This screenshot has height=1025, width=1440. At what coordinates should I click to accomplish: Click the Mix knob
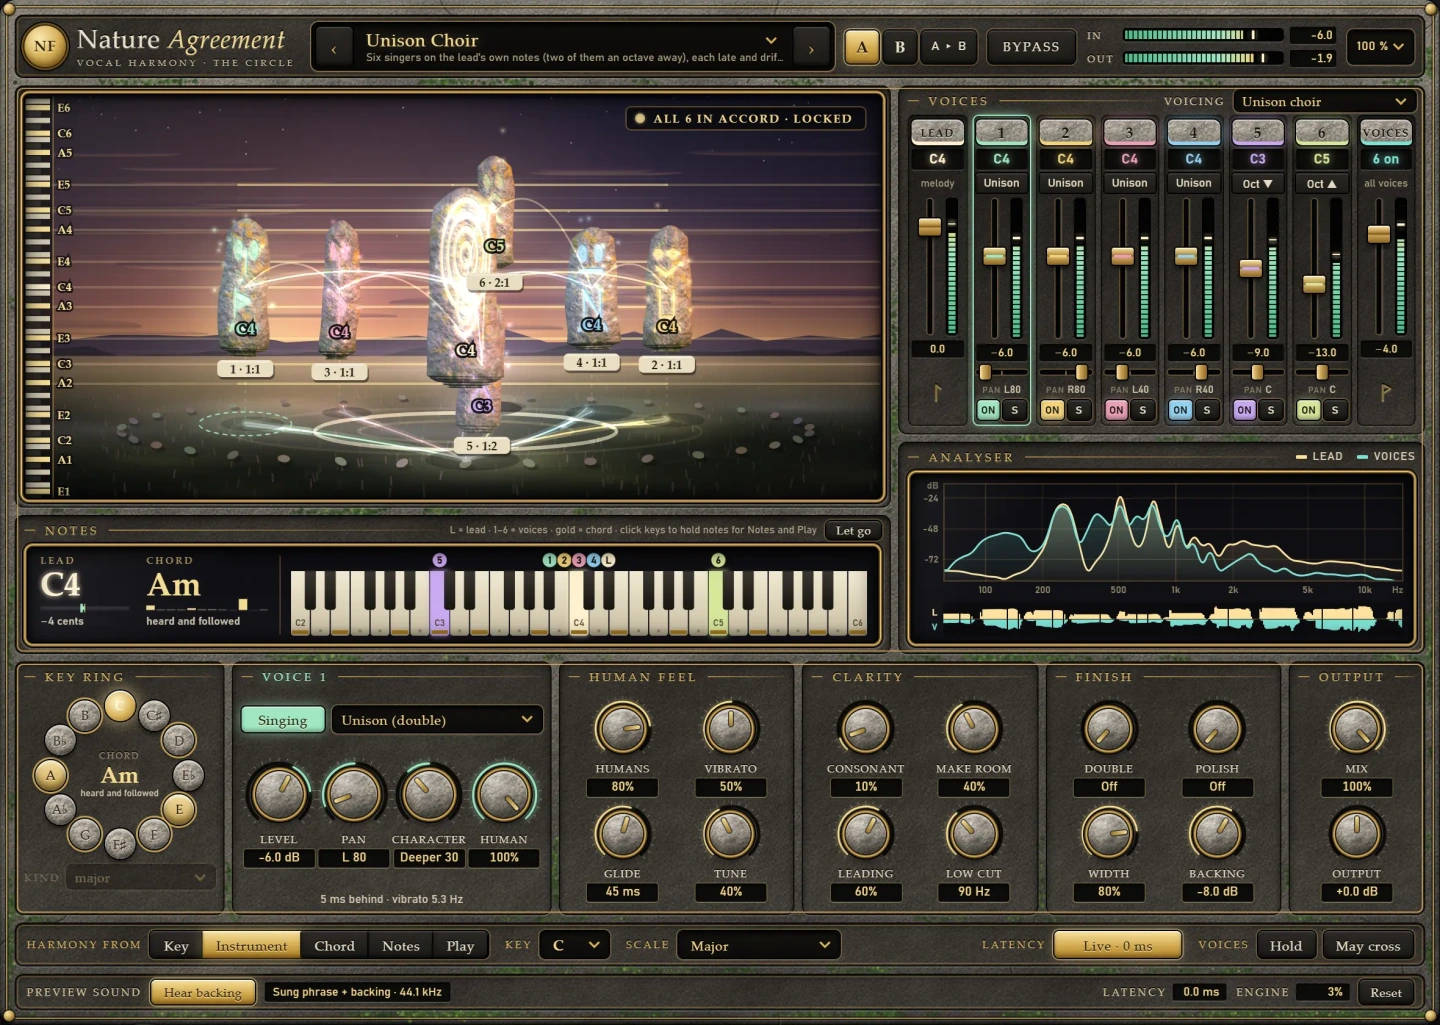(1356, 729)
